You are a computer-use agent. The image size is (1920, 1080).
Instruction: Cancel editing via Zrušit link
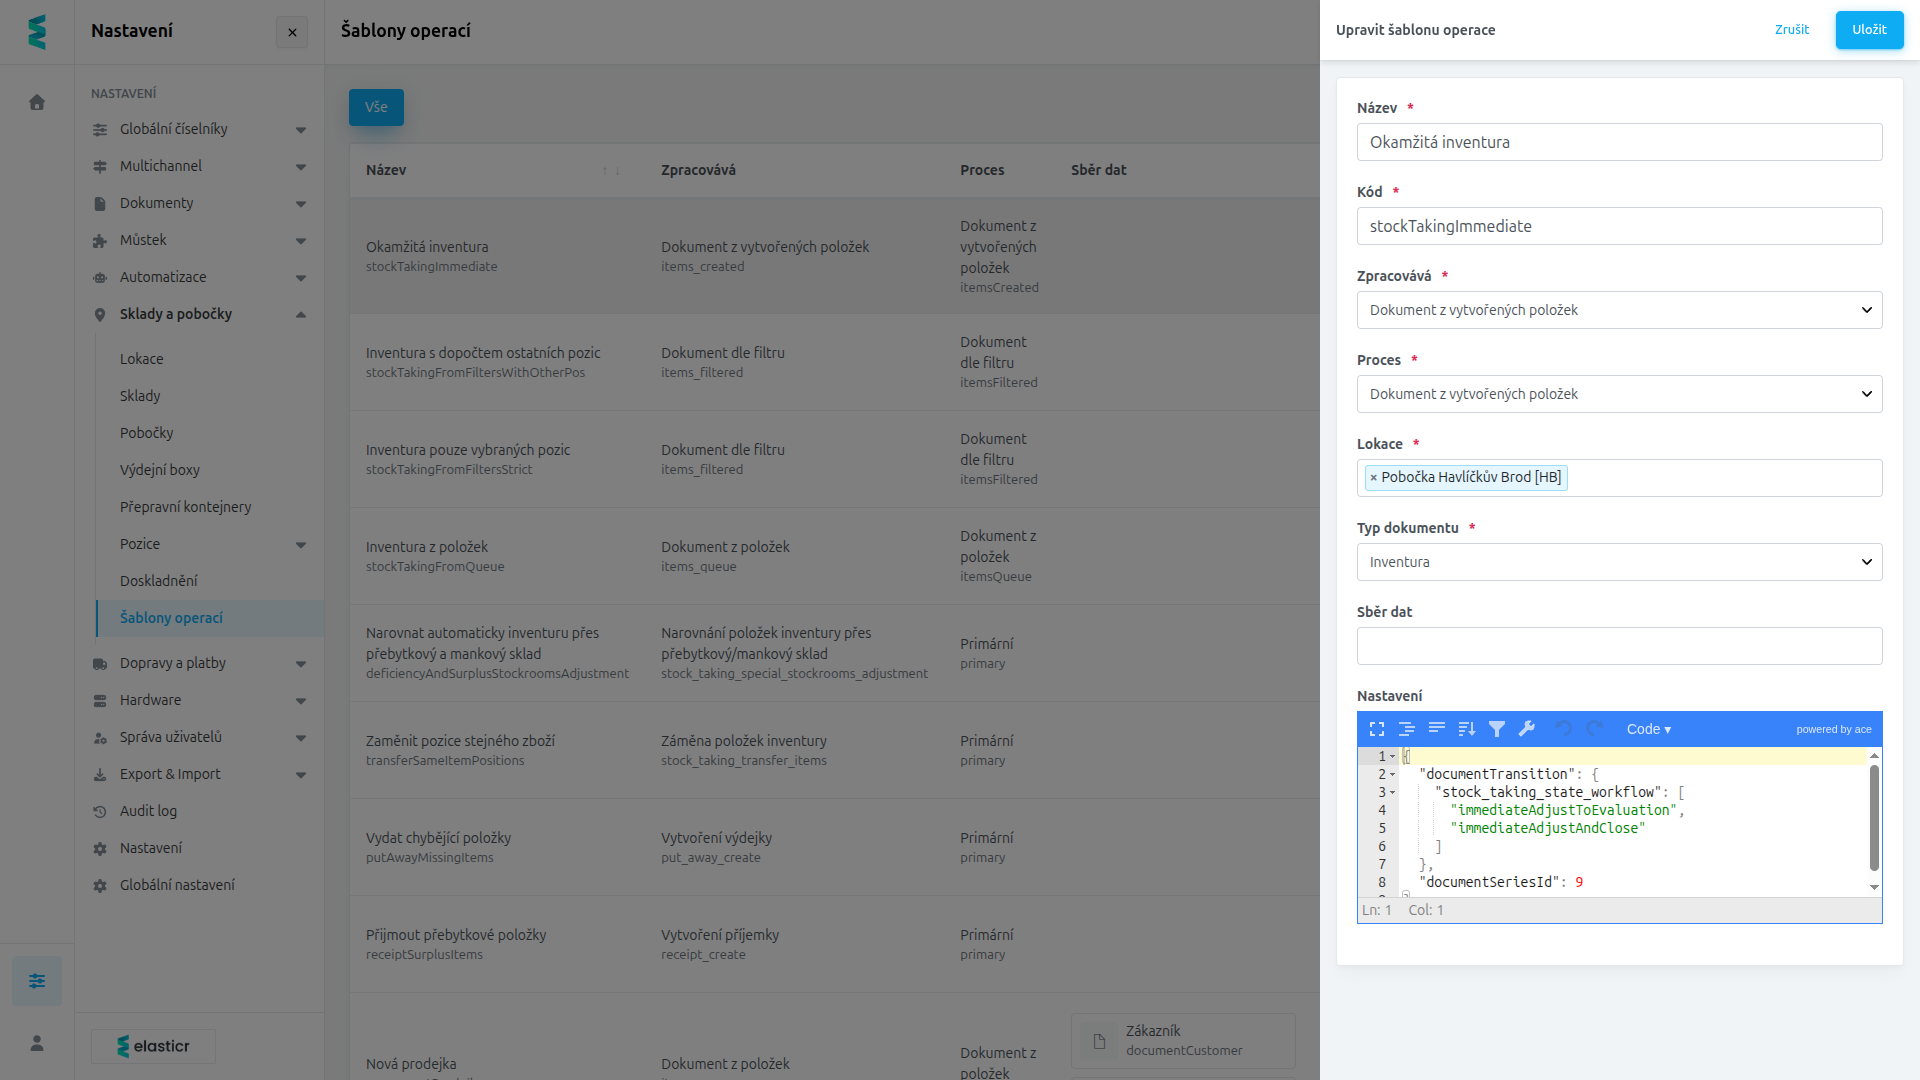(1791, 30)
